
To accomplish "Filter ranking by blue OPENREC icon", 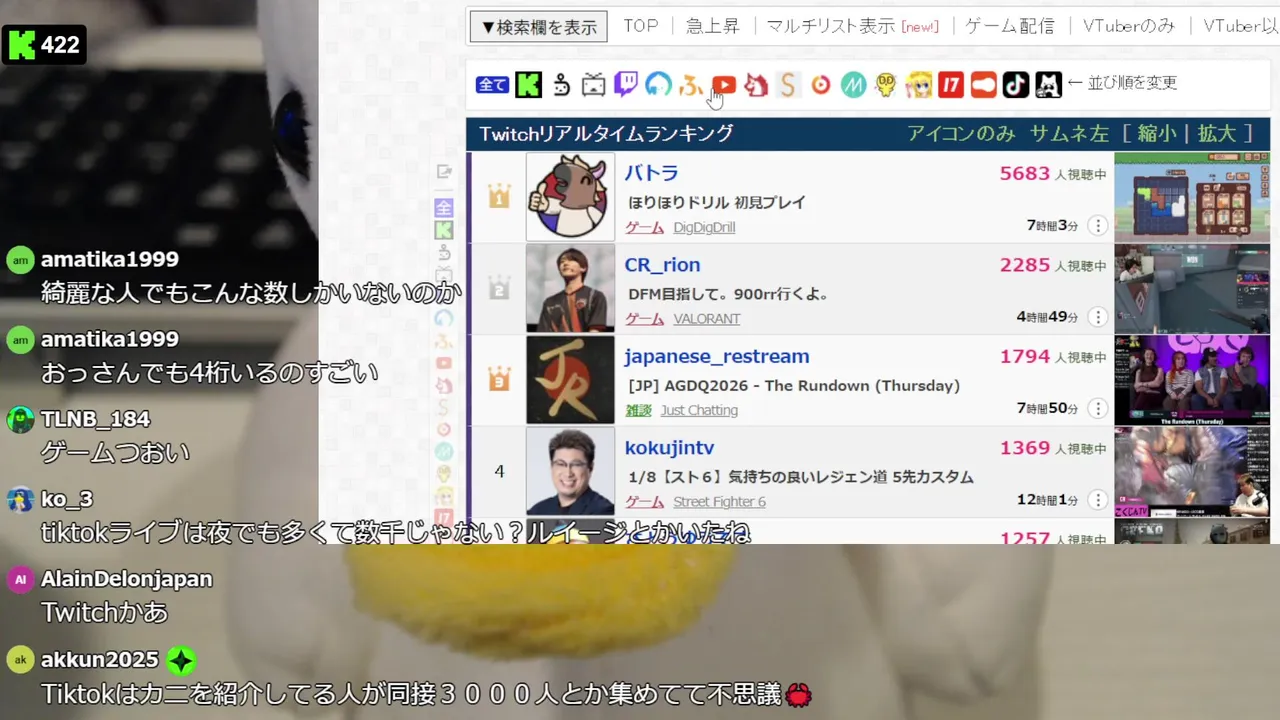I will (658, 85).
